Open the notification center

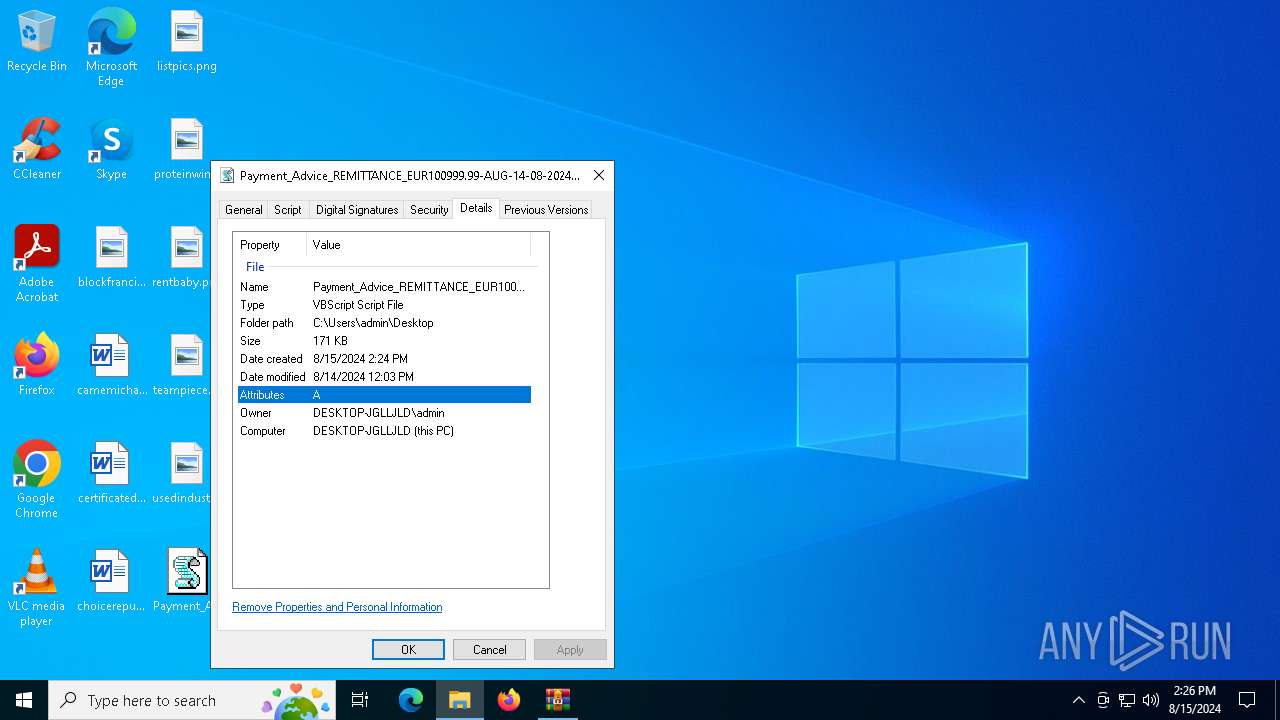coord(1247,700)
